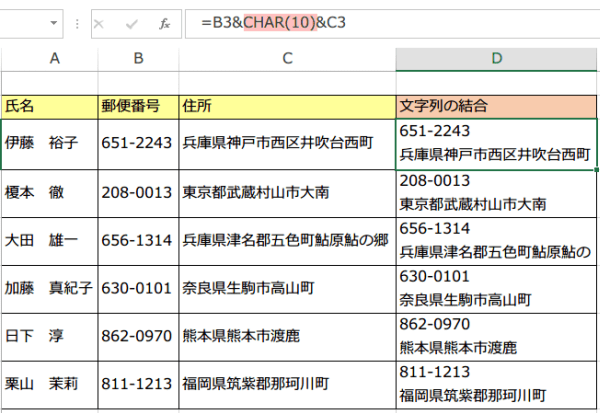The image size is (600, 413).
Task: Select the cell 栗山 茉莉
Action: [x=50, y=385]
